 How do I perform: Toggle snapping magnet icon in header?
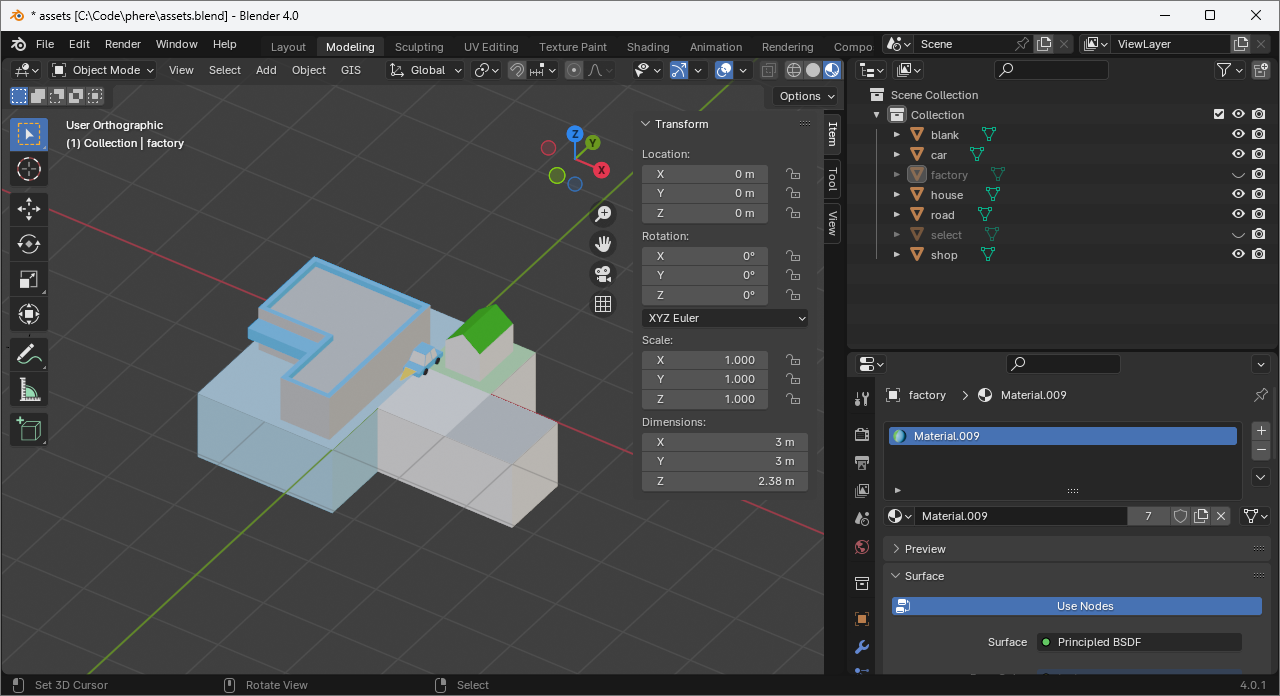[x=517, y=70]
